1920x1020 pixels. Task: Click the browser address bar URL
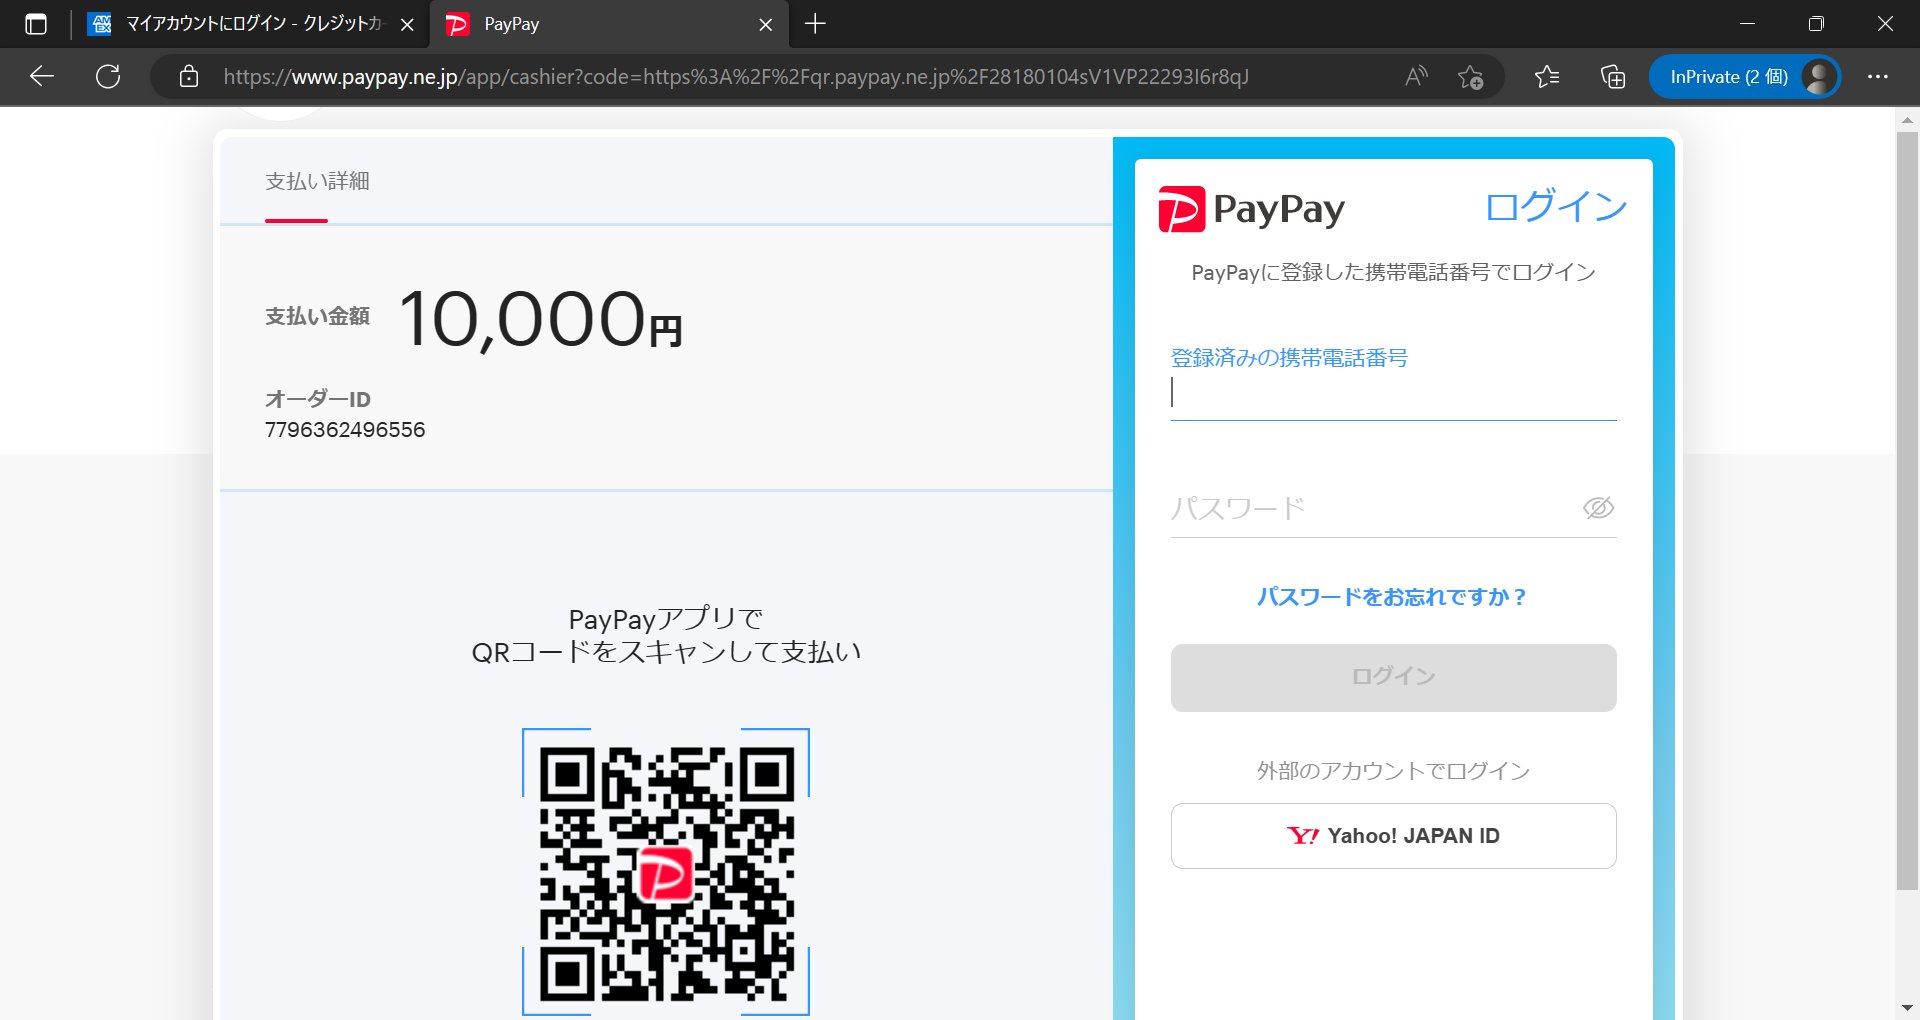tap(736, 77)
